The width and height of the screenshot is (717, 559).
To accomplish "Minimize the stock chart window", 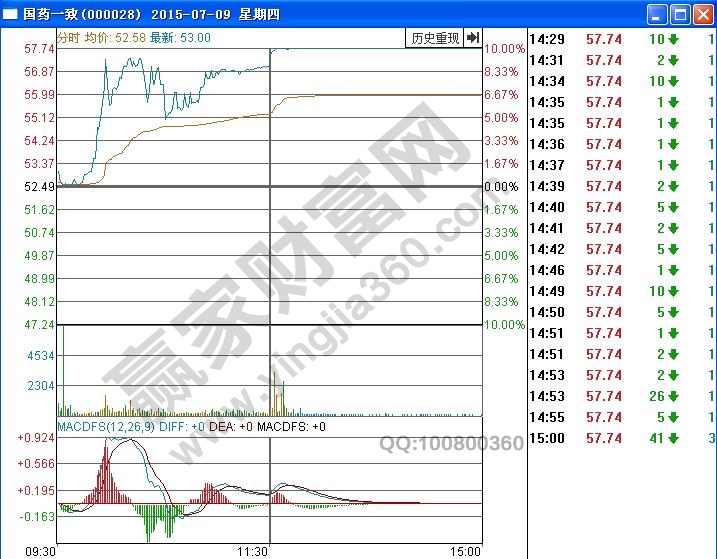I will pyautogui.click(x=656, y=14).
